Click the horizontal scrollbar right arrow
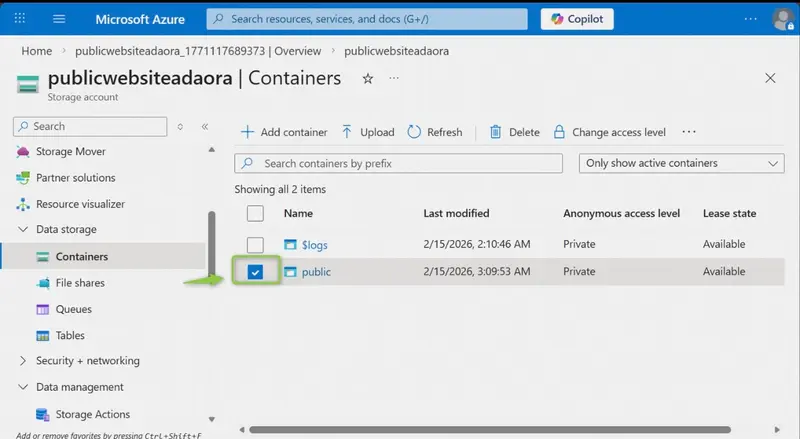 777,430
